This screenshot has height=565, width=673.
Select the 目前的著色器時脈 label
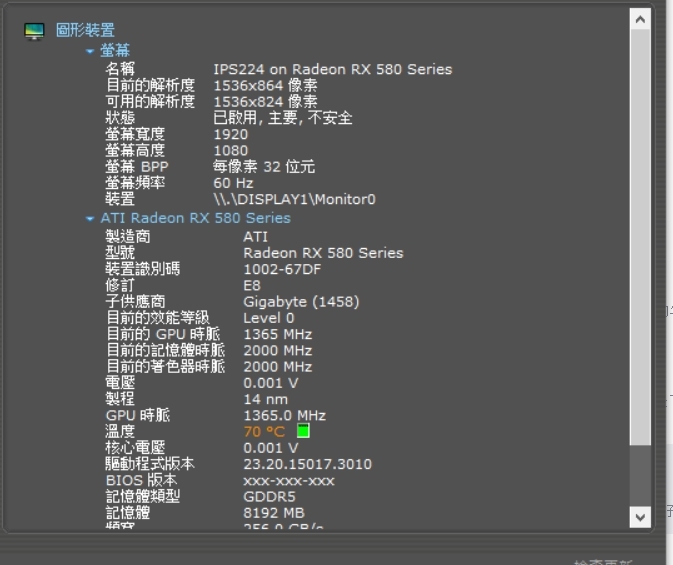pyautogui.click(x=165, y=367)
